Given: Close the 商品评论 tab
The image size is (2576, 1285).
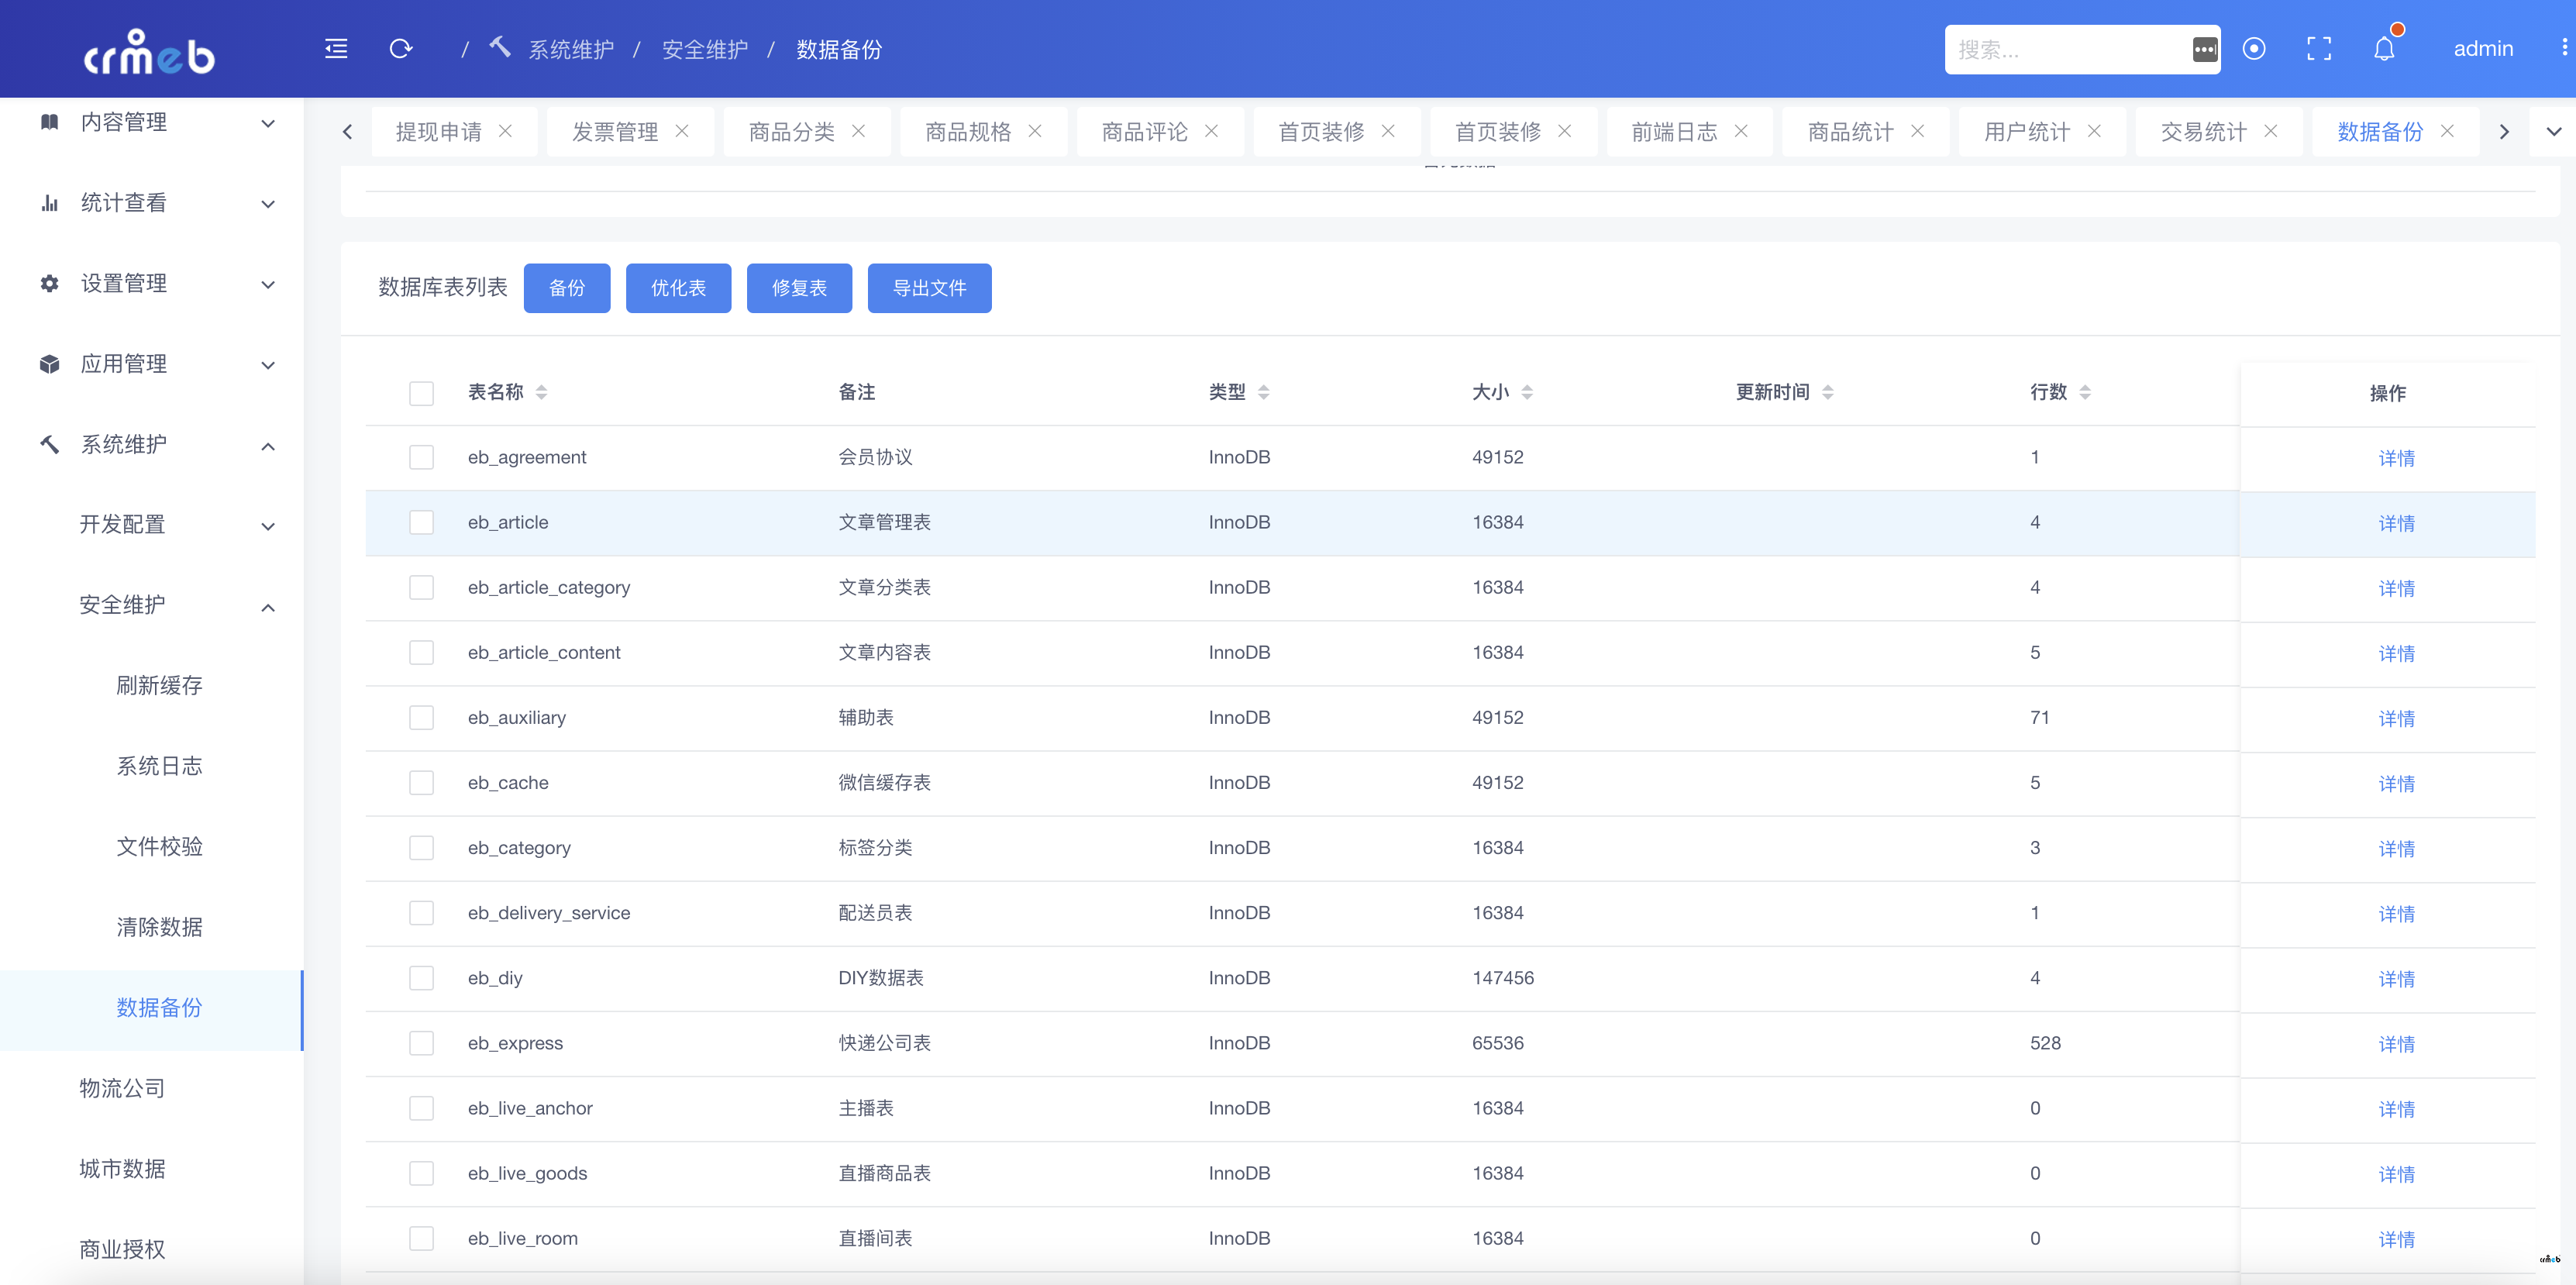Looking at the screenshot, I should pos(1211,131).
